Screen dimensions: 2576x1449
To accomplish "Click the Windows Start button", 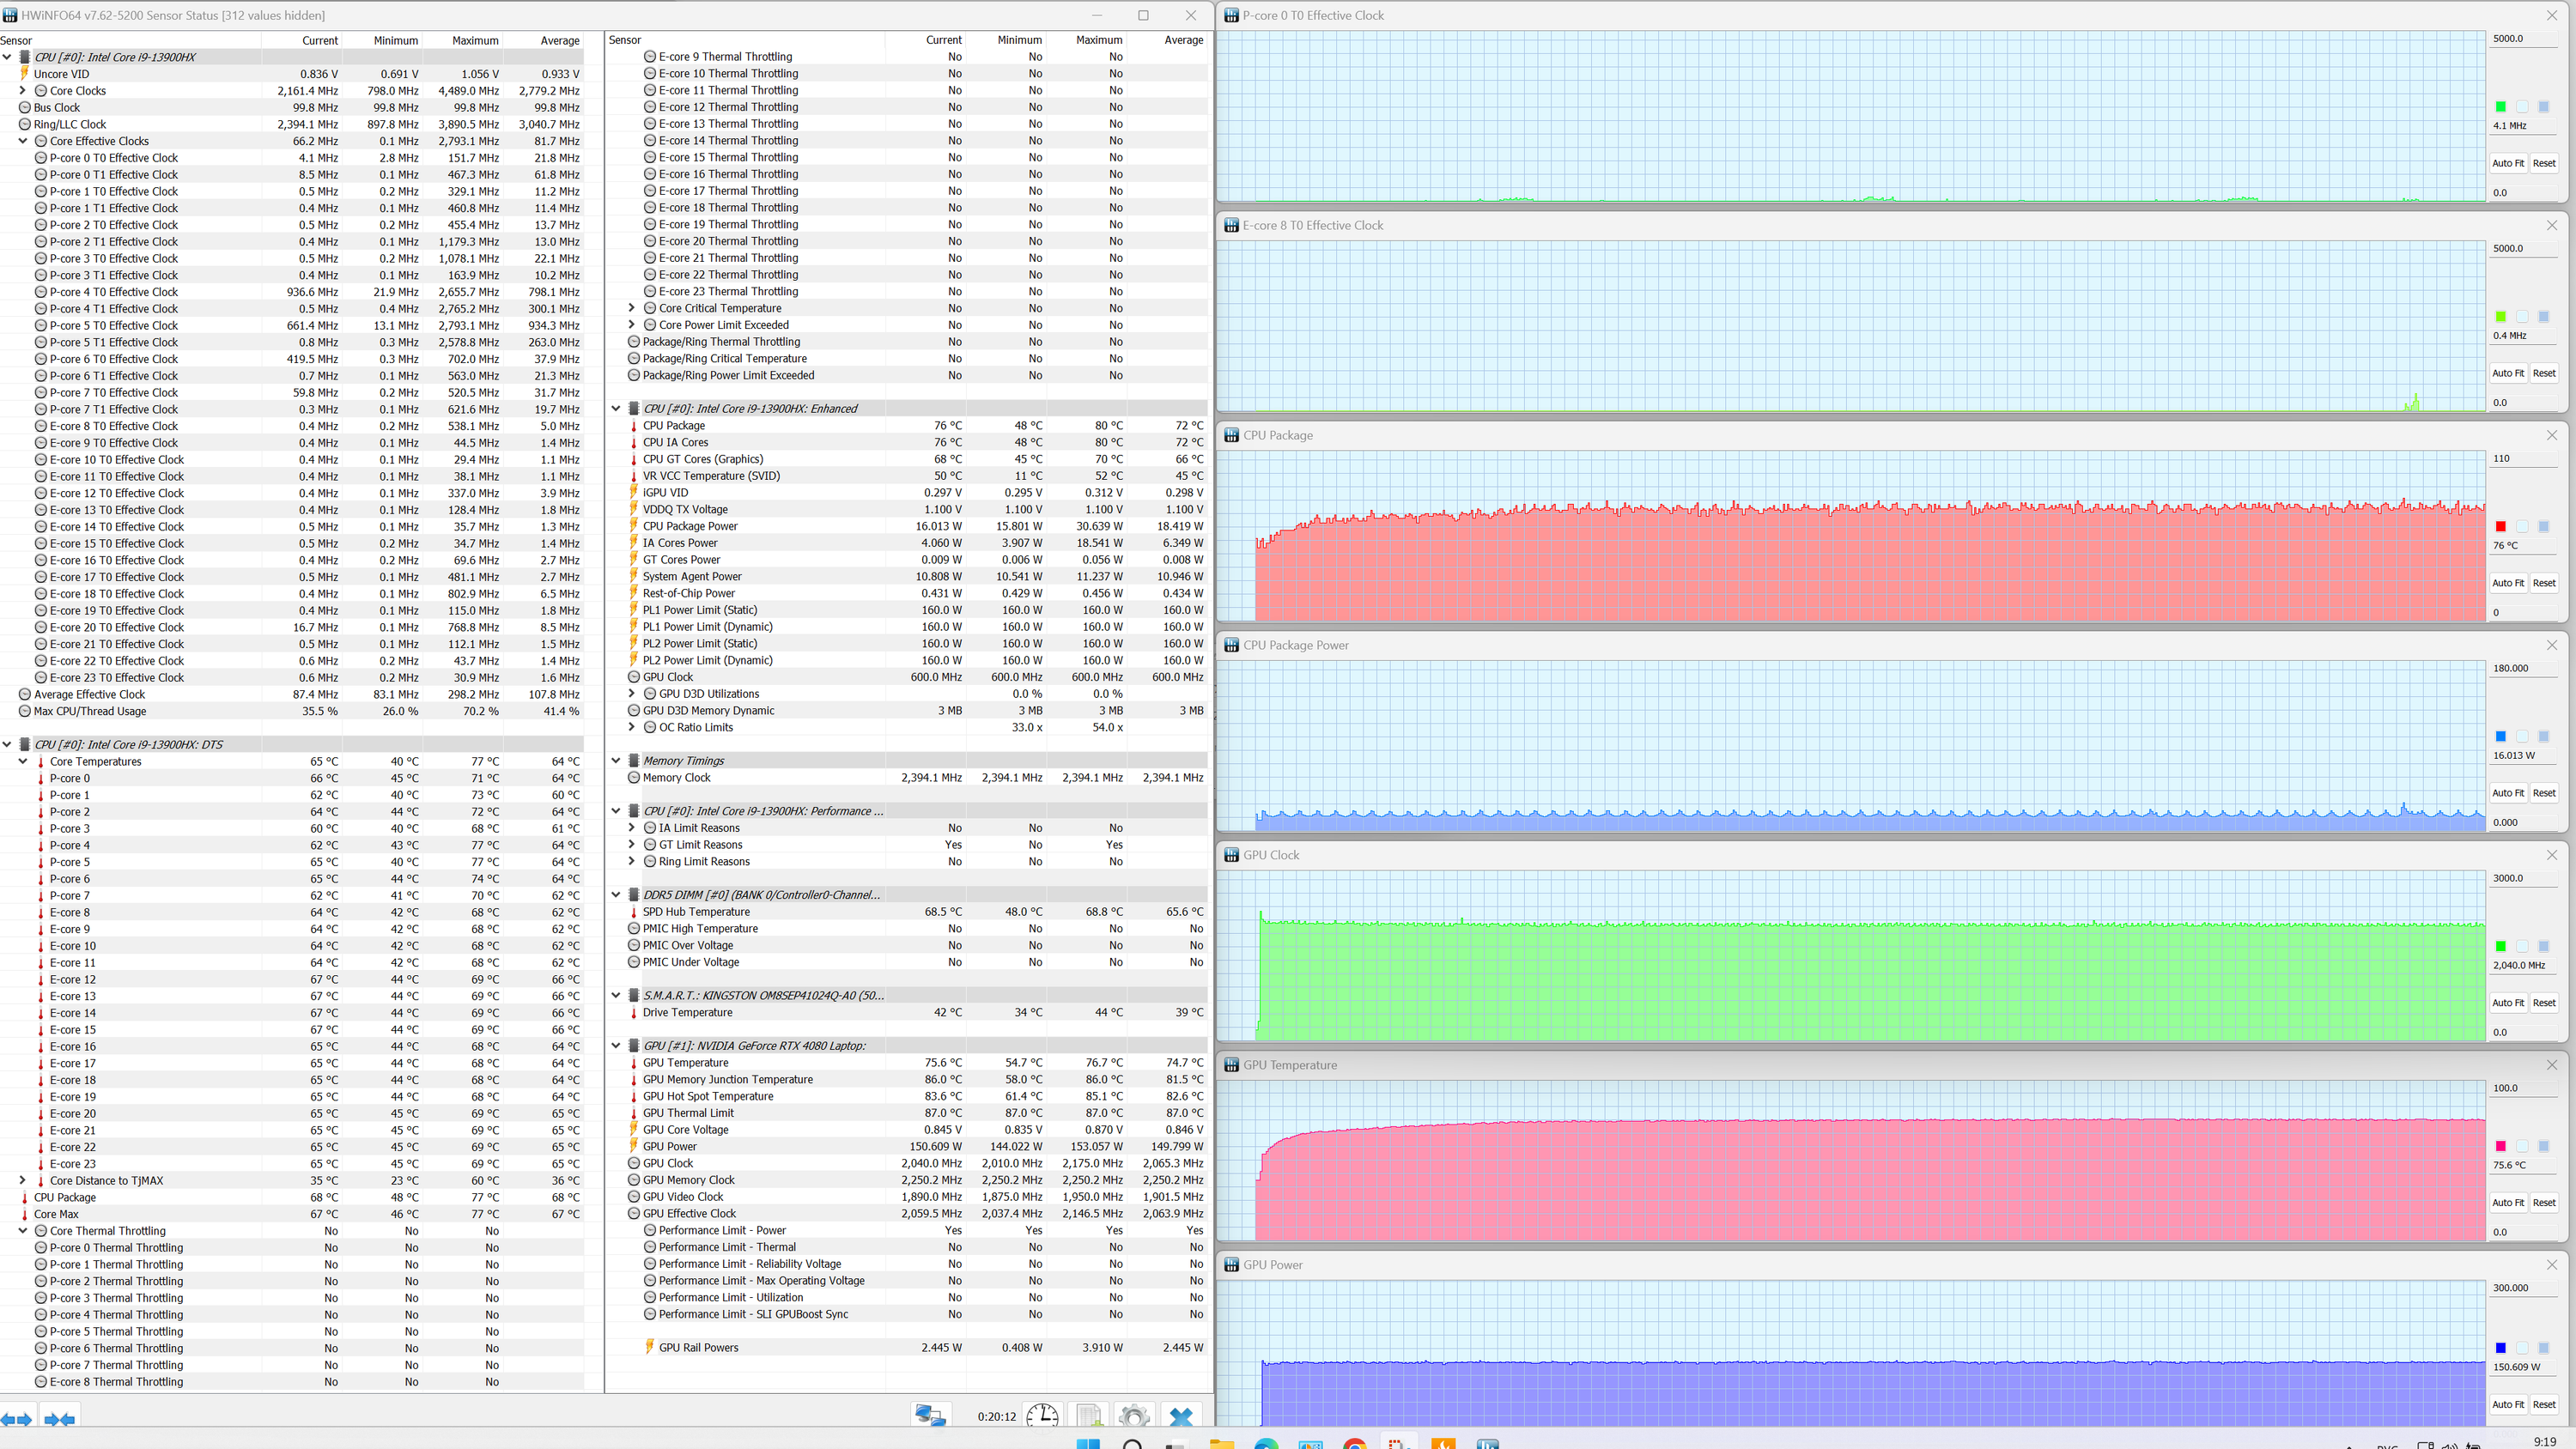I will pyautogui.click(x=1088, y=1444).
